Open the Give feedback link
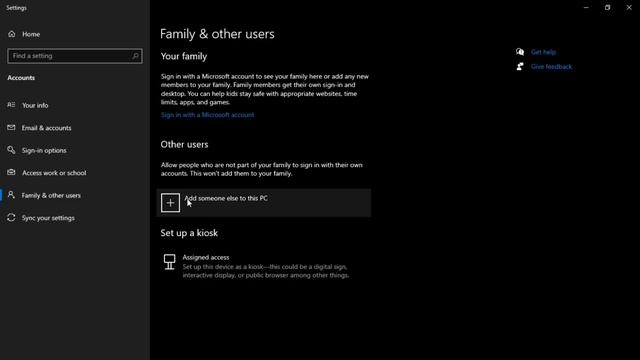Image resolution: width=640 pixels, height=360 pixels. pos(551,67)
